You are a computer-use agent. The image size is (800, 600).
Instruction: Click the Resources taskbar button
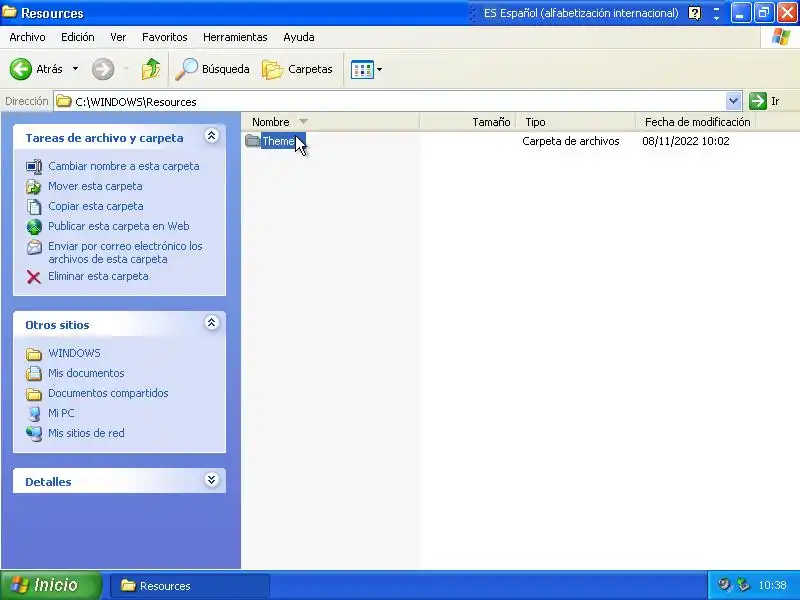click(189, 586)
